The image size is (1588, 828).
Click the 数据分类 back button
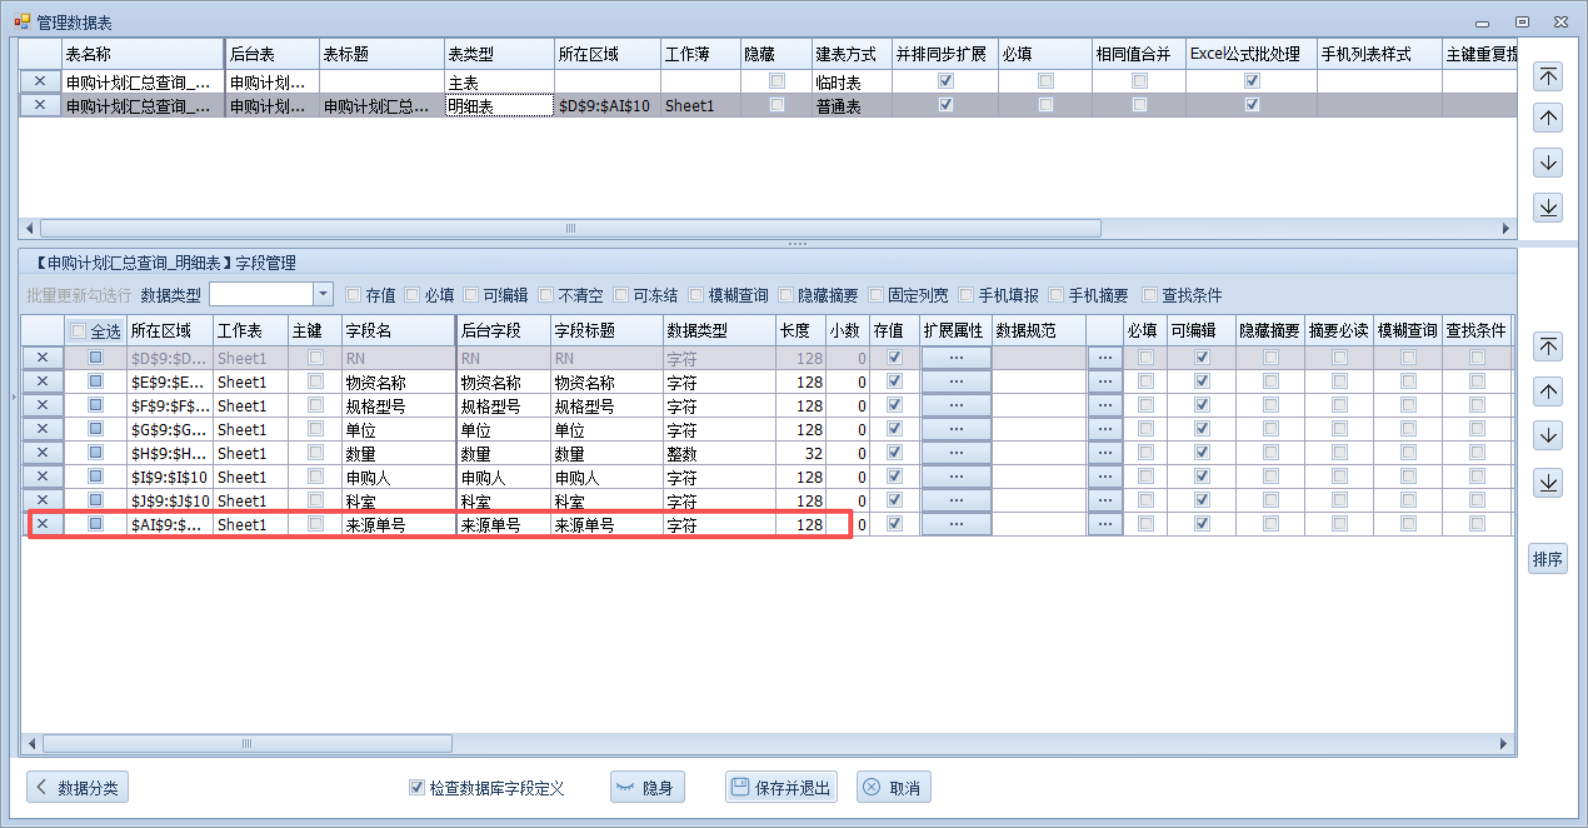coord(78,788)
